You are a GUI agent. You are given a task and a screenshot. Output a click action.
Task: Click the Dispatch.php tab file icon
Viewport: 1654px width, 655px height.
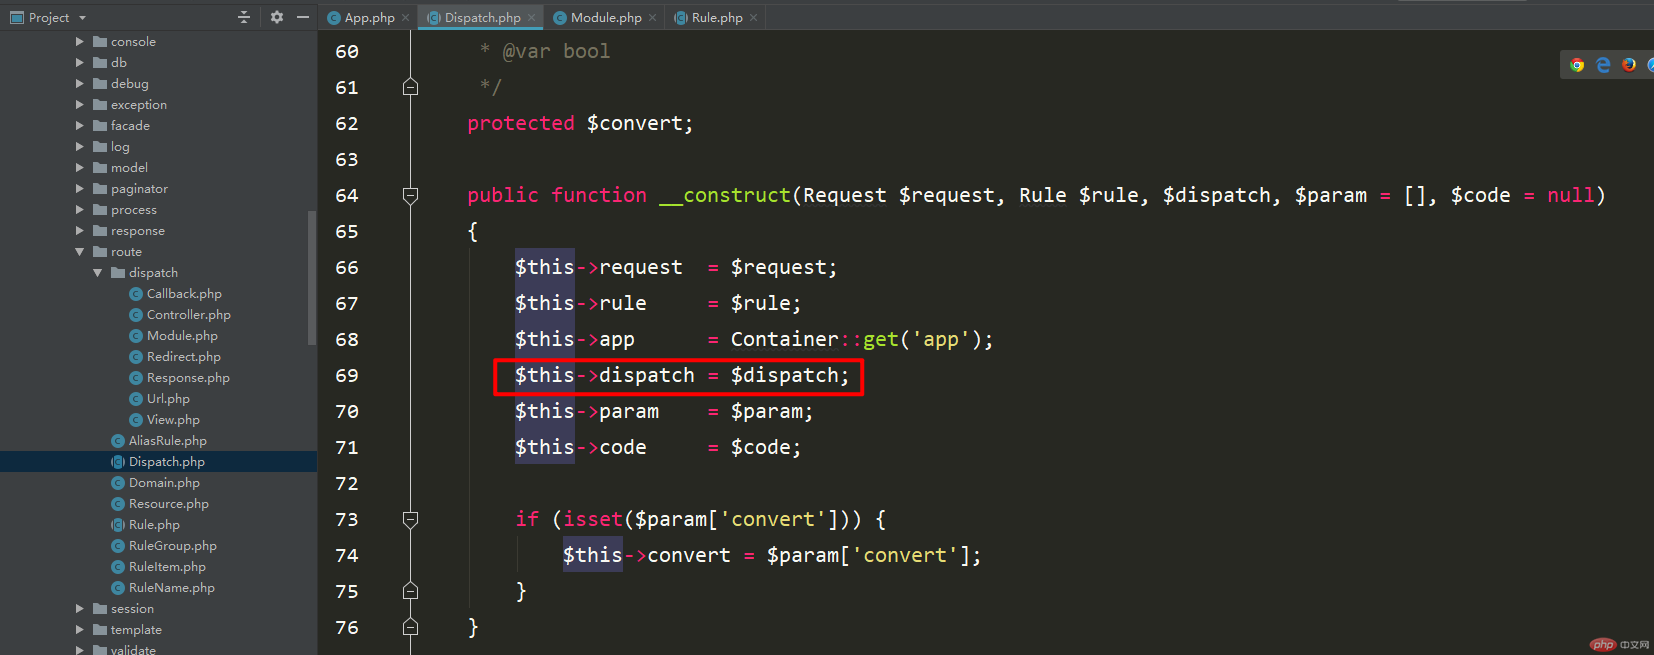coord(434,18)
